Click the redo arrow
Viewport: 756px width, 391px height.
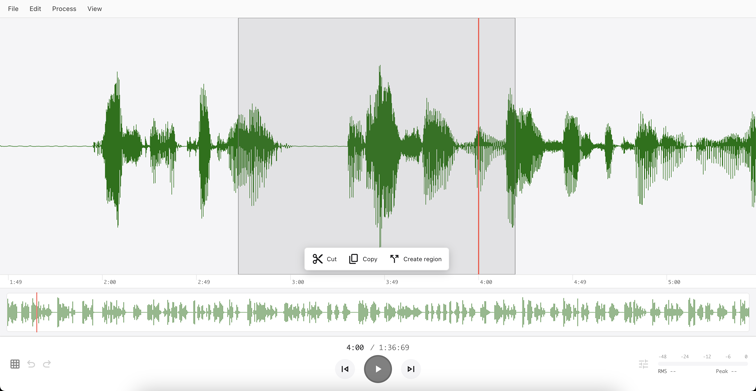[x=47, y=364]
